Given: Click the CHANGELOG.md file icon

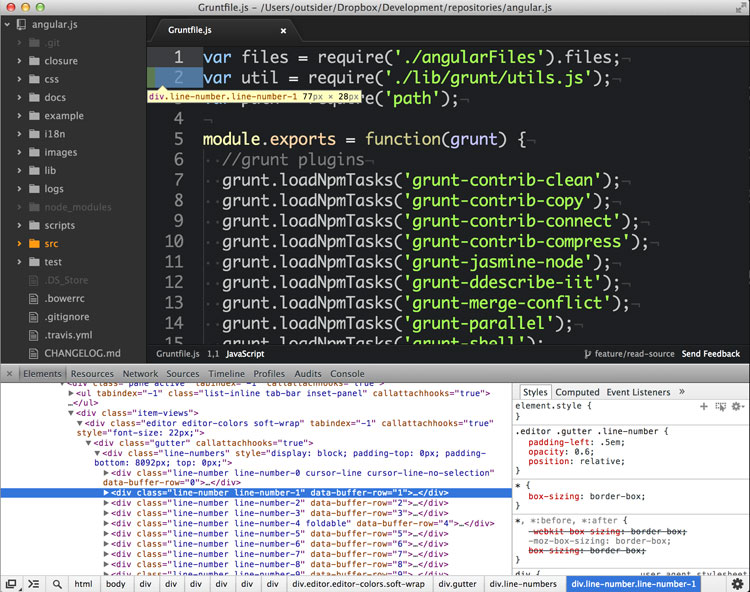Looking at the screenshot, I should click(33, 353).
